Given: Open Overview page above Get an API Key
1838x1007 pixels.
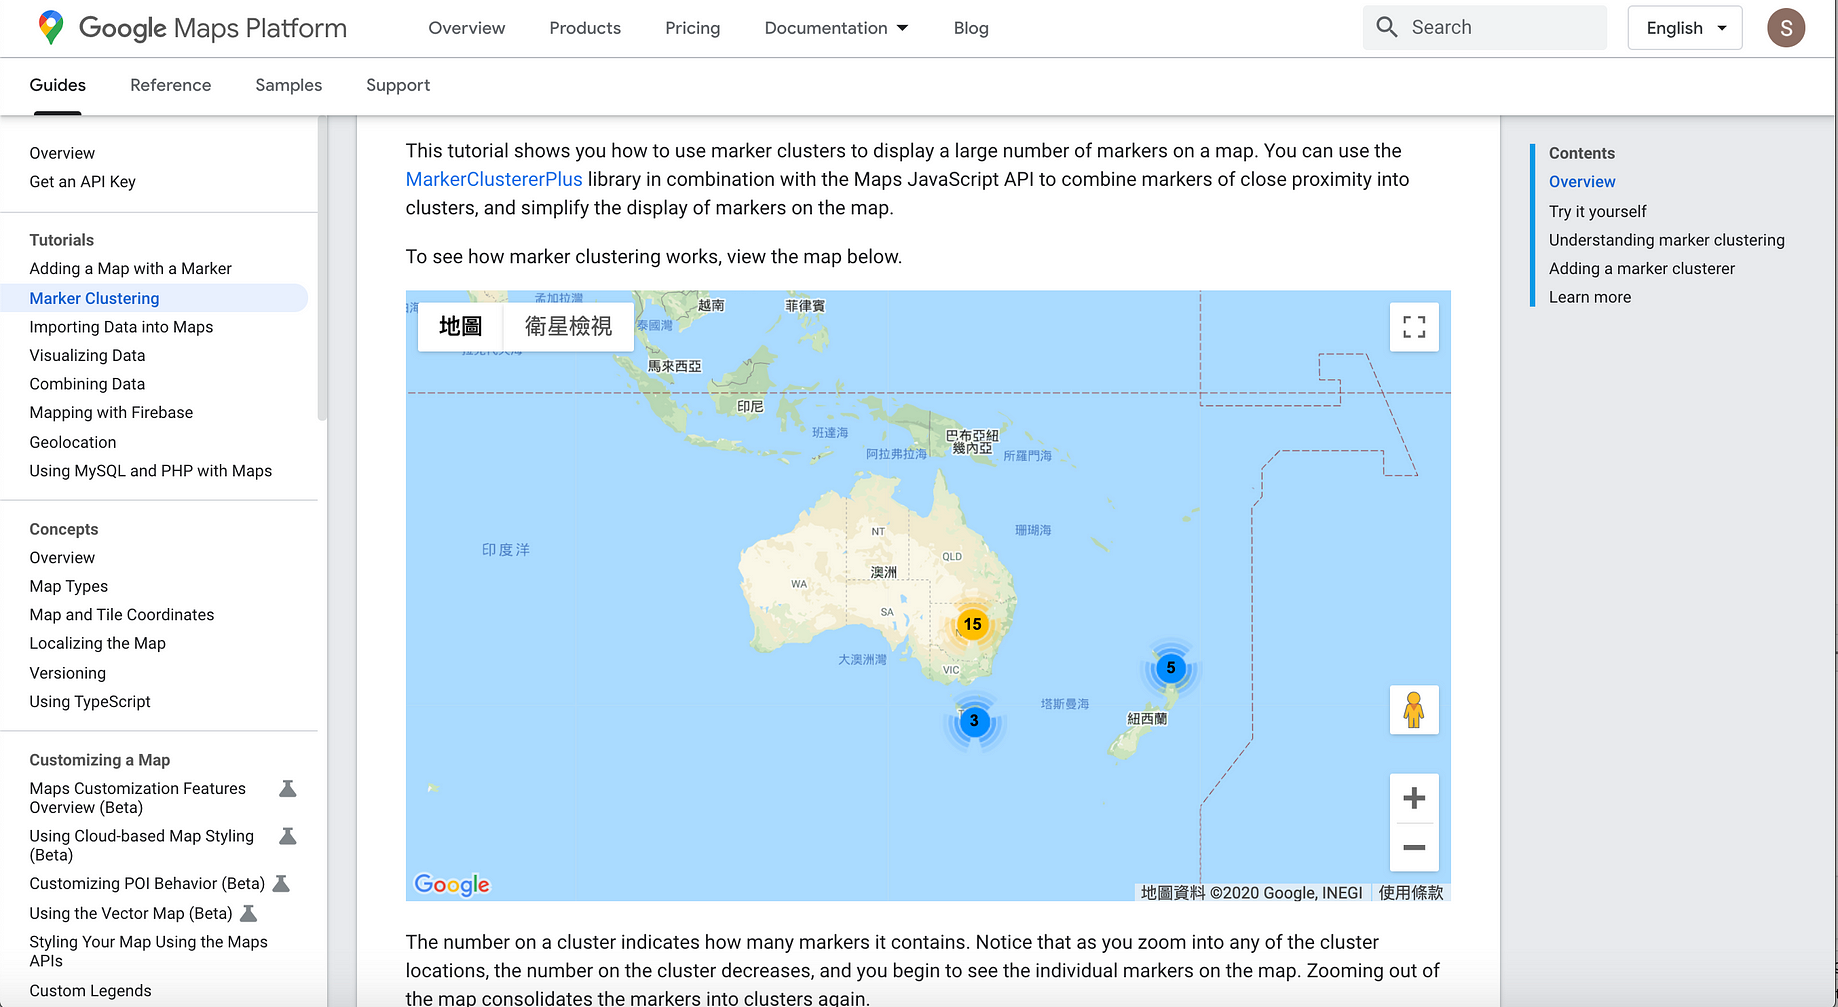Looking at the screenshot, I should tap(62, 153).
